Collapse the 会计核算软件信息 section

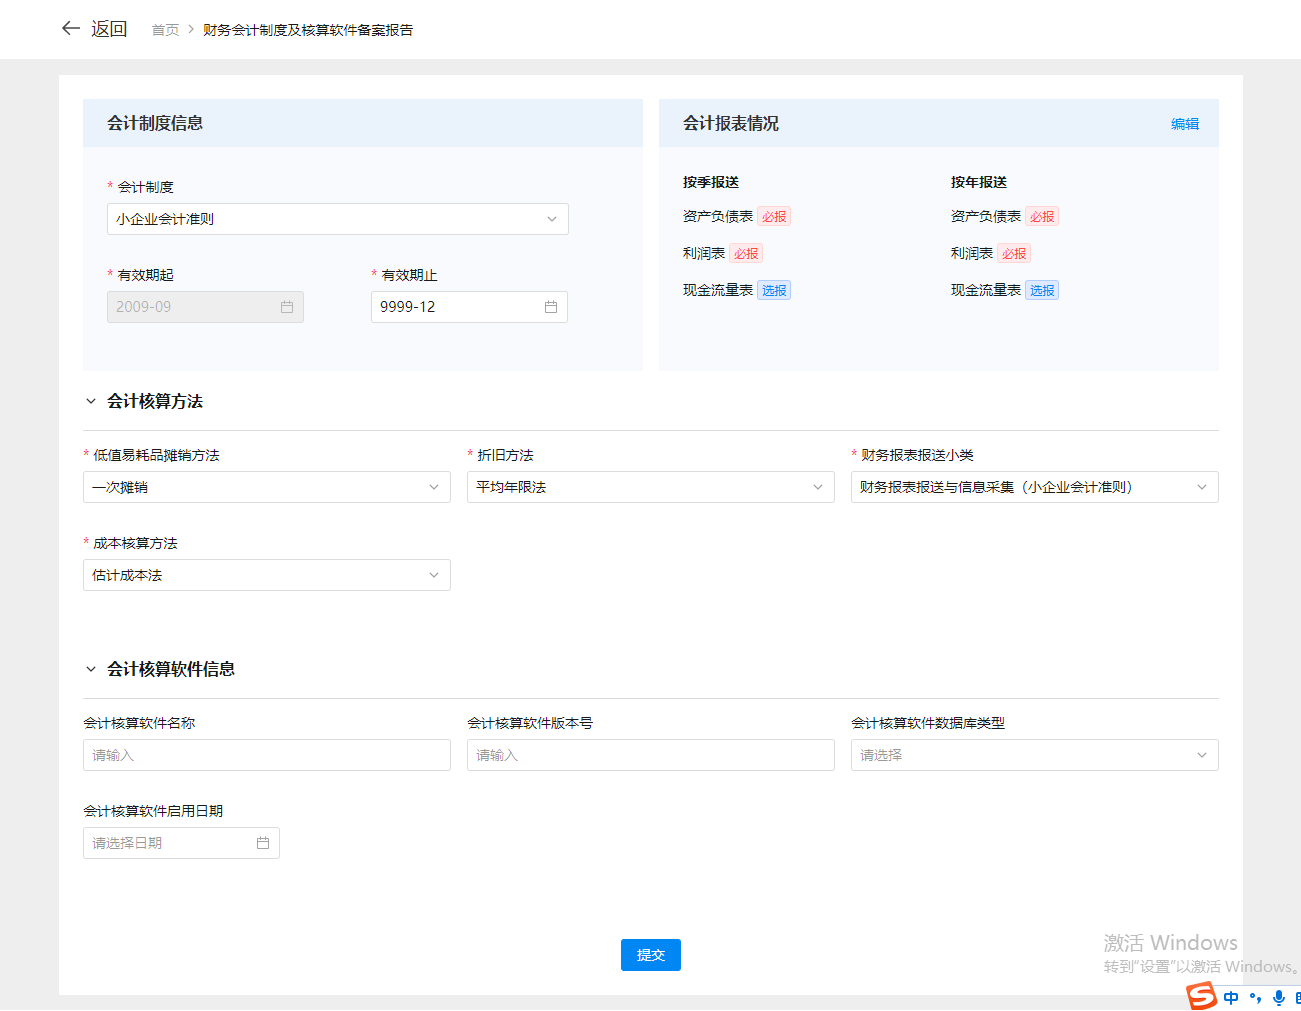[x=91, y=669]
